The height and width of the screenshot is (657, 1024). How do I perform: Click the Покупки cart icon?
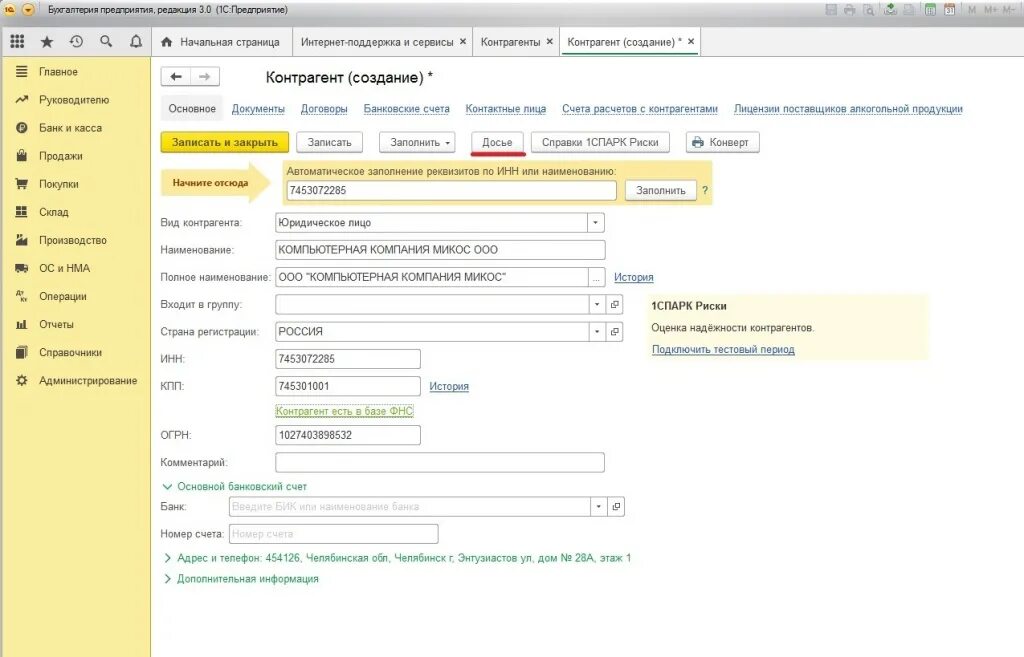22,184
